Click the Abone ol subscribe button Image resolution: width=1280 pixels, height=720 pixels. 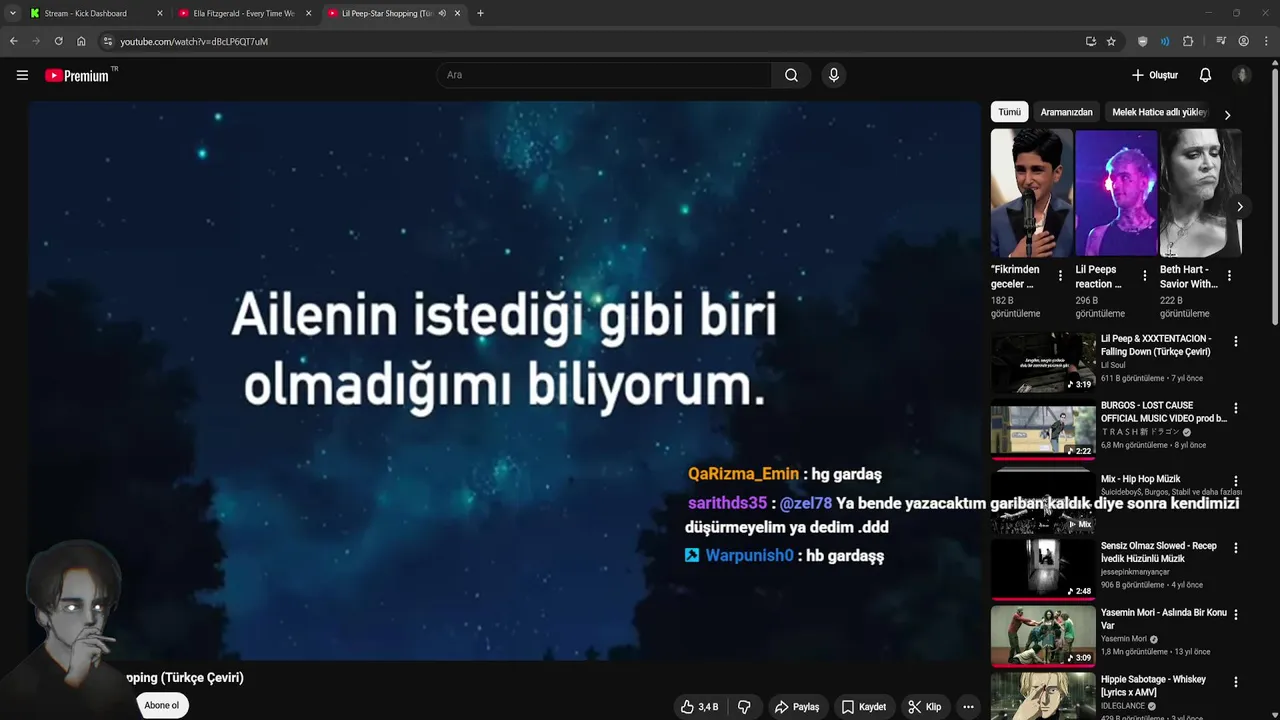pos(161,705)
